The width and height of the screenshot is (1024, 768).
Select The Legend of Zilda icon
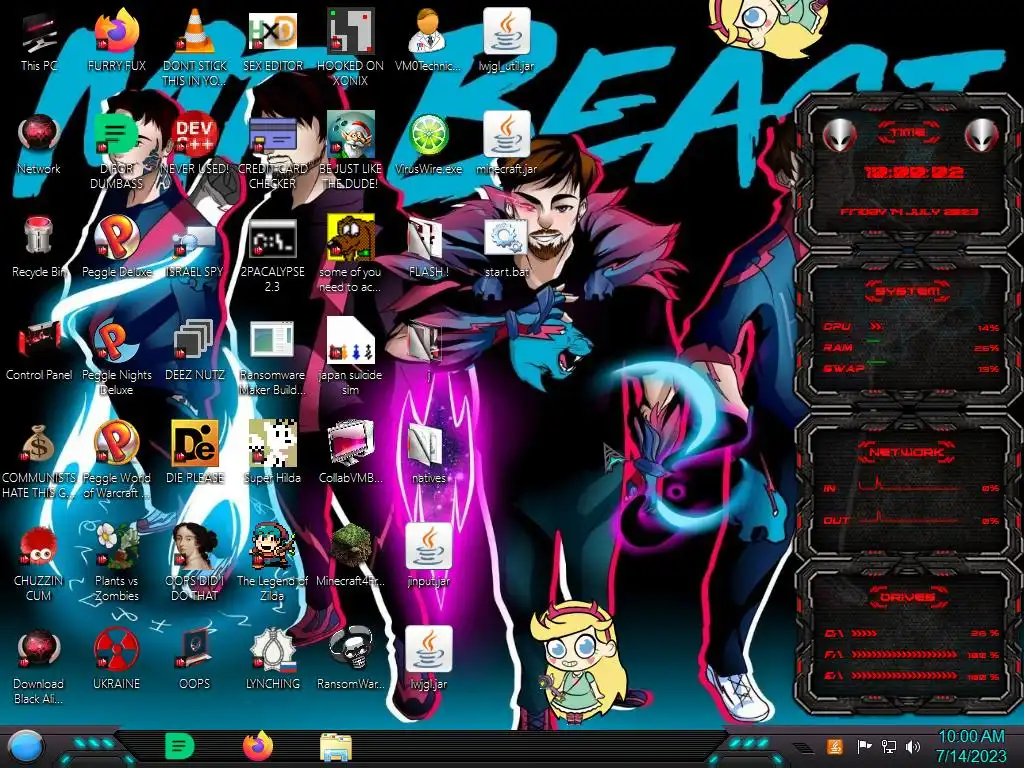273,564
